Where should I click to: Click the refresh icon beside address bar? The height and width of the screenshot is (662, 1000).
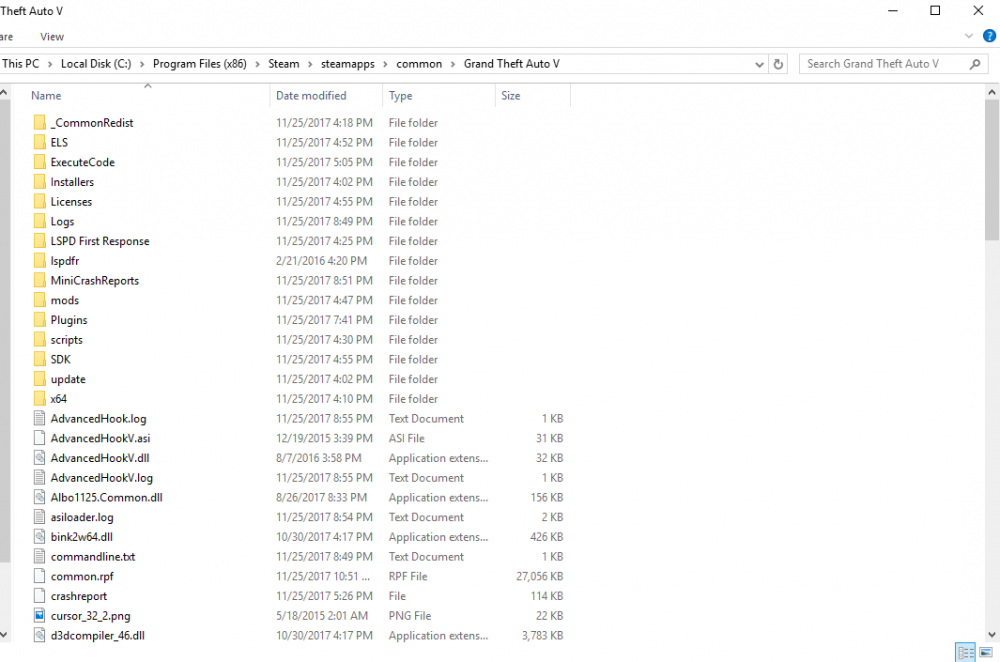point(778,64)
